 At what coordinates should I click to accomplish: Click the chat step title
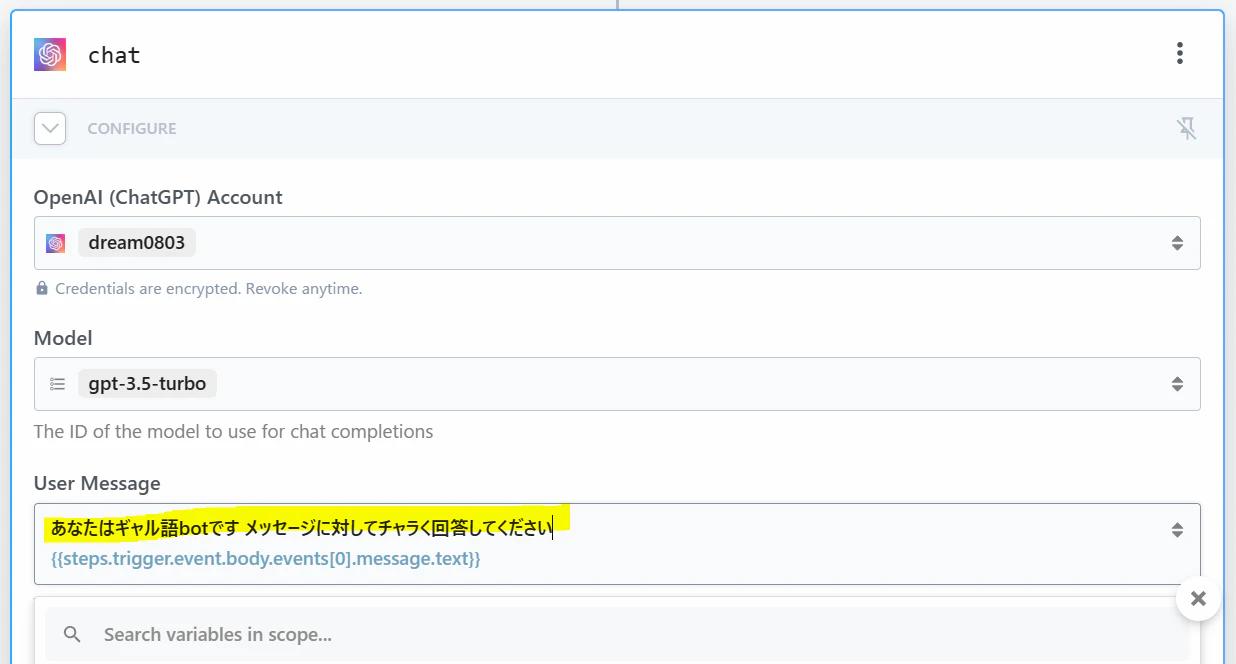(114, 55)
